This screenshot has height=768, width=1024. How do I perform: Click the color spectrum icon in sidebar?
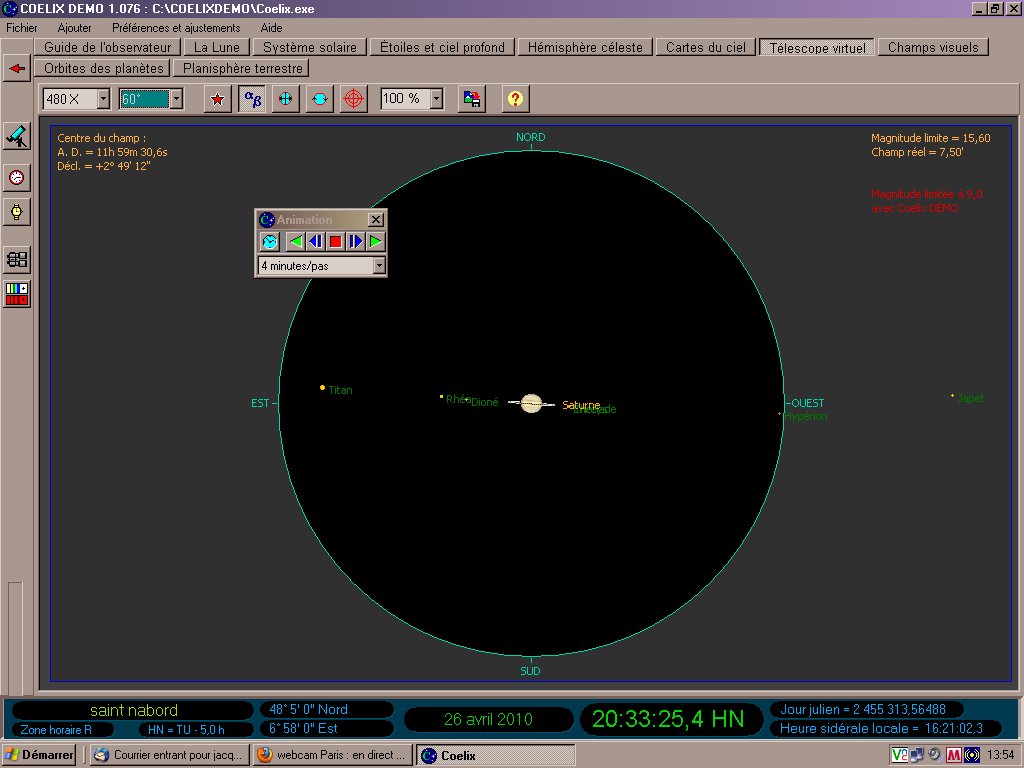17,294
